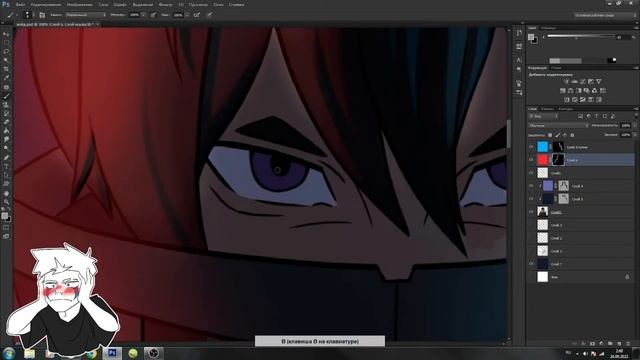Click the Photoshop taskbar button

coord(112,353)
